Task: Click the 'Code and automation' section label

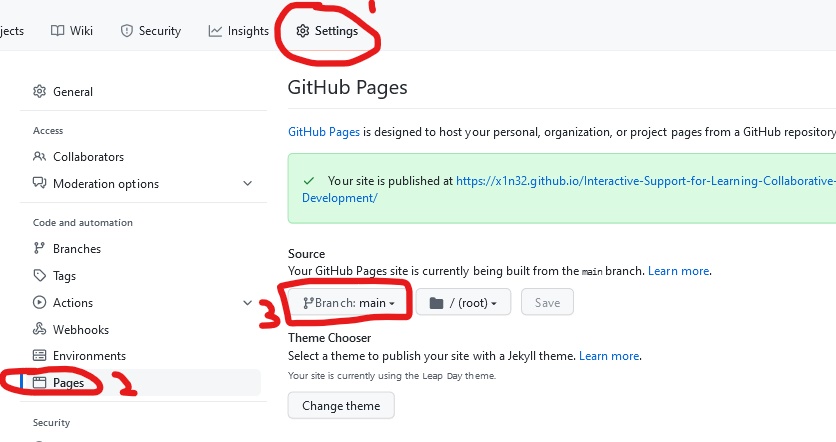Action: 83,222
